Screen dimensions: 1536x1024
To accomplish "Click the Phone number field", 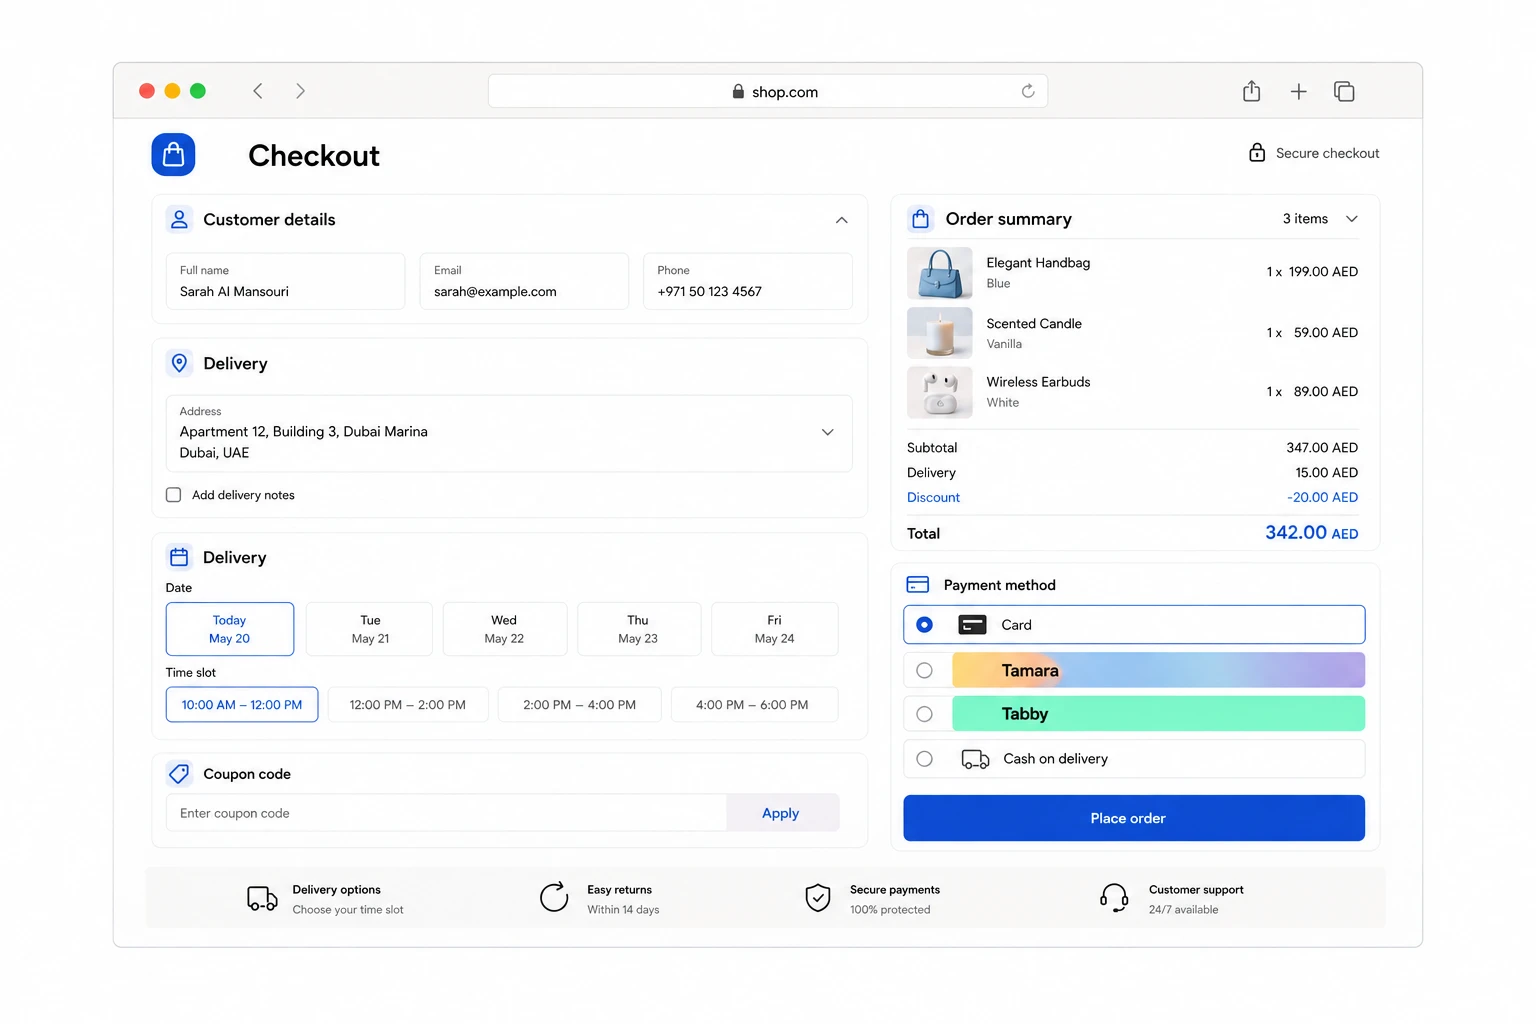I will pyautogui.click(x=748, y=281).
